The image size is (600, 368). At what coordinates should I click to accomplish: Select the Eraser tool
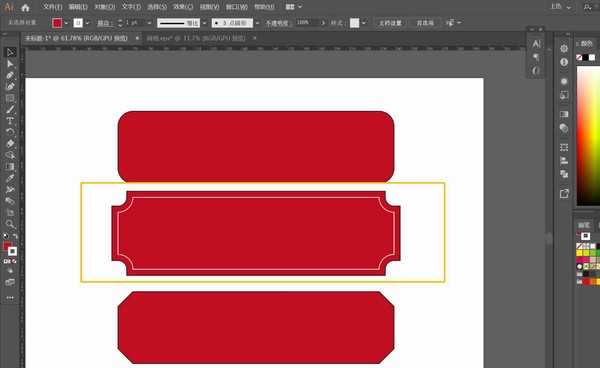tap(10, 144)
